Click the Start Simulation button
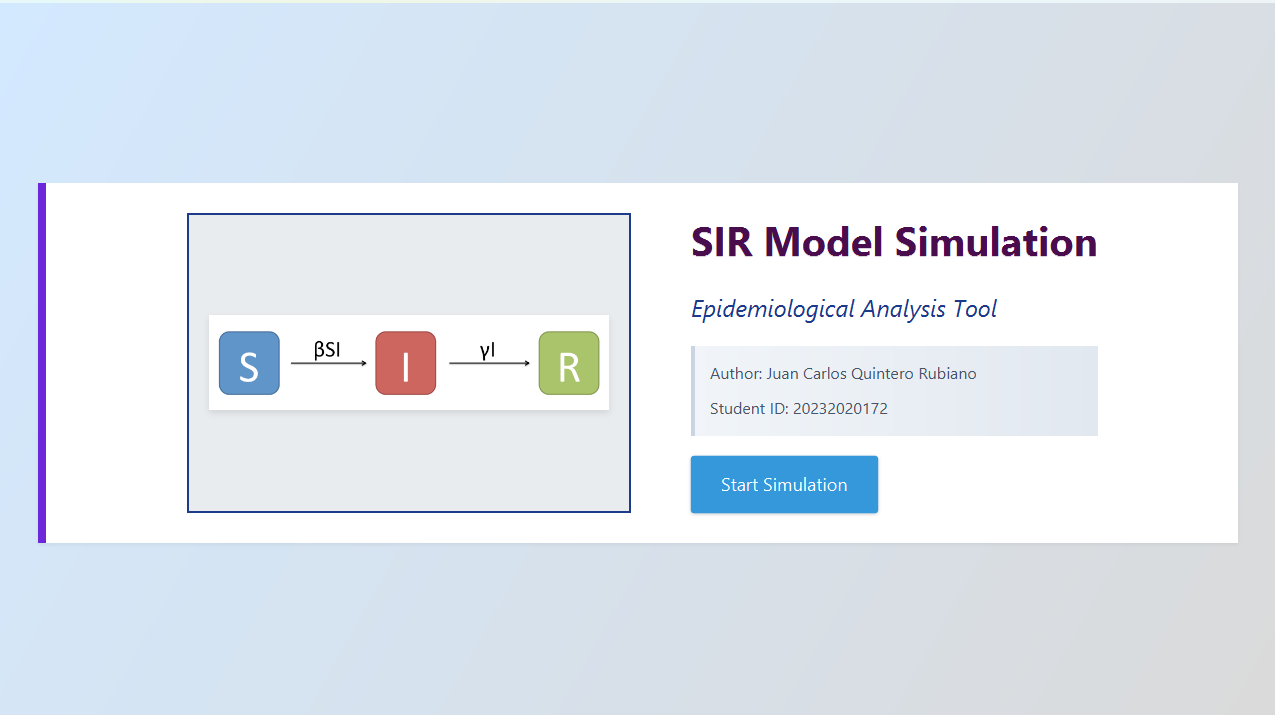The height and width of the screenshot is (715, 1275). click(784, 485)
